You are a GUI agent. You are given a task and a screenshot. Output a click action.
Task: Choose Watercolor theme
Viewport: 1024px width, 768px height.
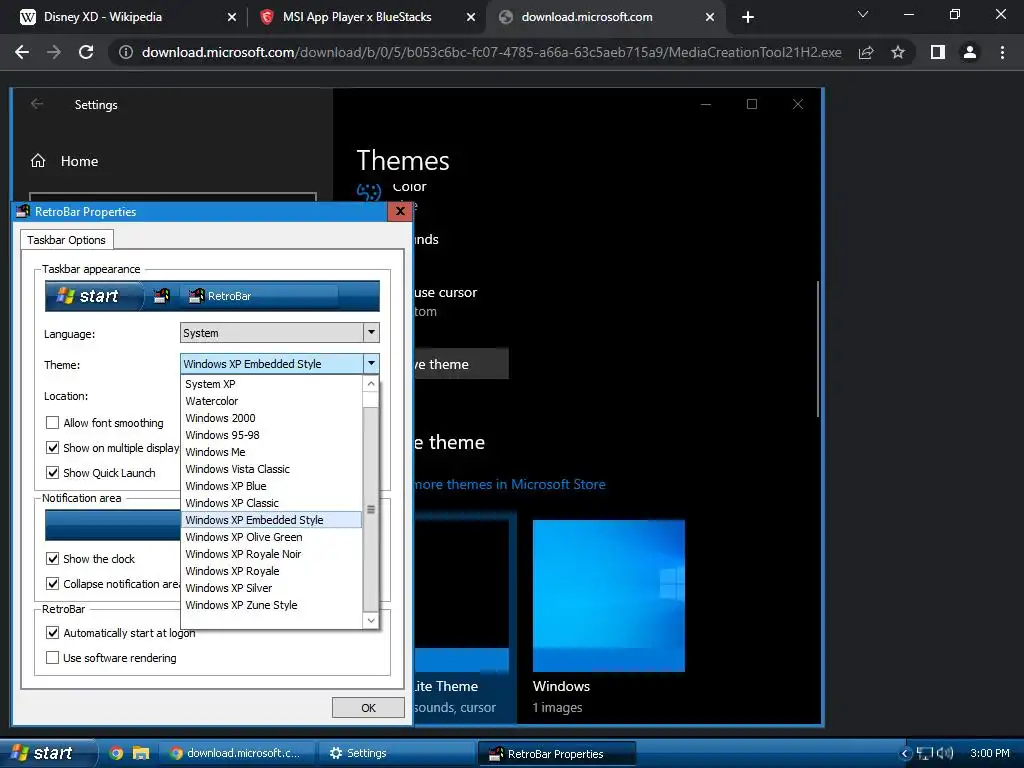271,401
